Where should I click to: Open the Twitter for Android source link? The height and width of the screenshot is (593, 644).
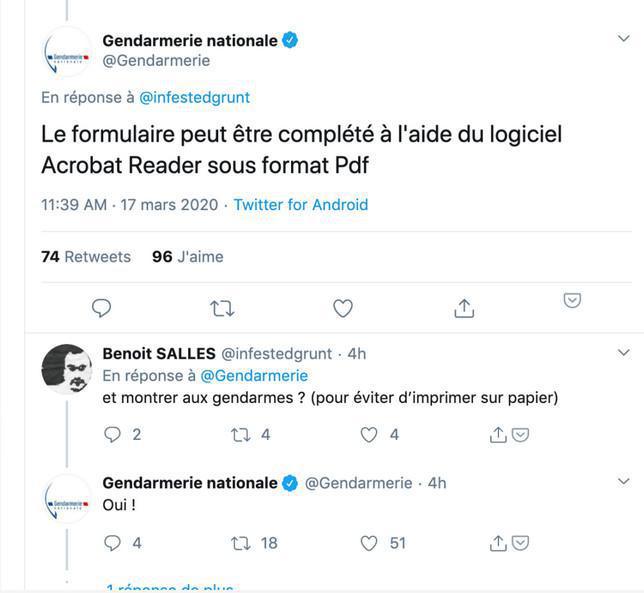pos(301,205)
